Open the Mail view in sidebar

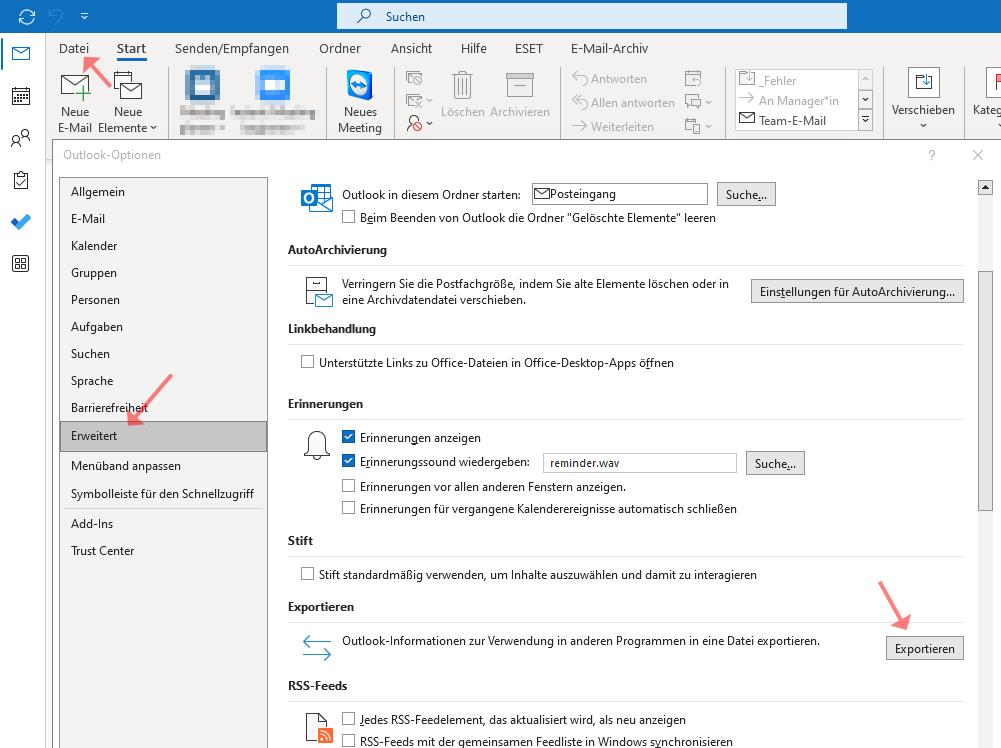[x=20, y=53]
